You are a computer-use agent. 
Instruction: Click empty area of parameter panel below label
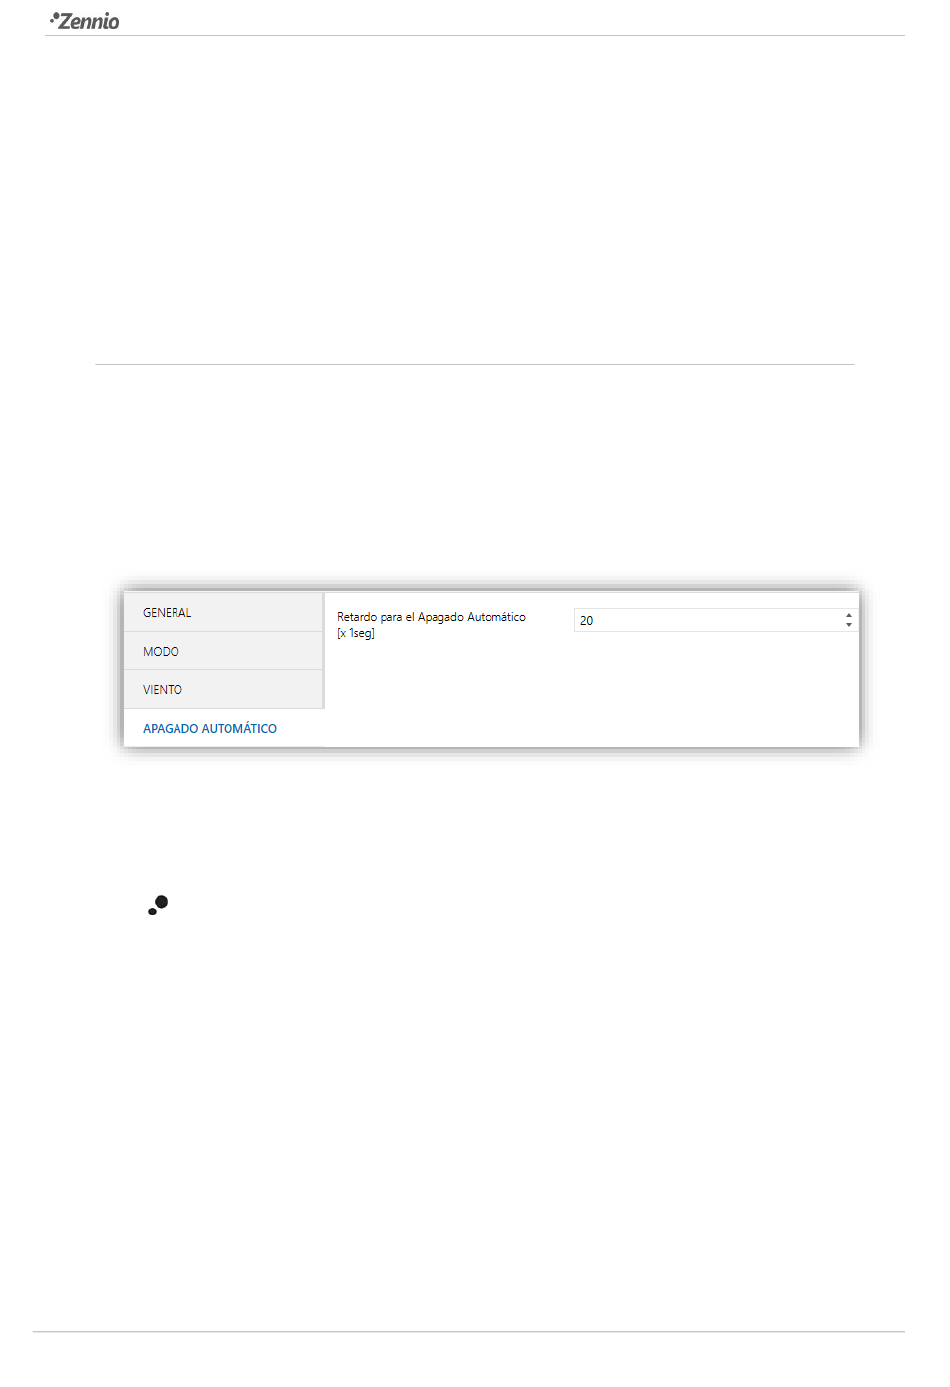pyautogui.click(x=590, y=690)
